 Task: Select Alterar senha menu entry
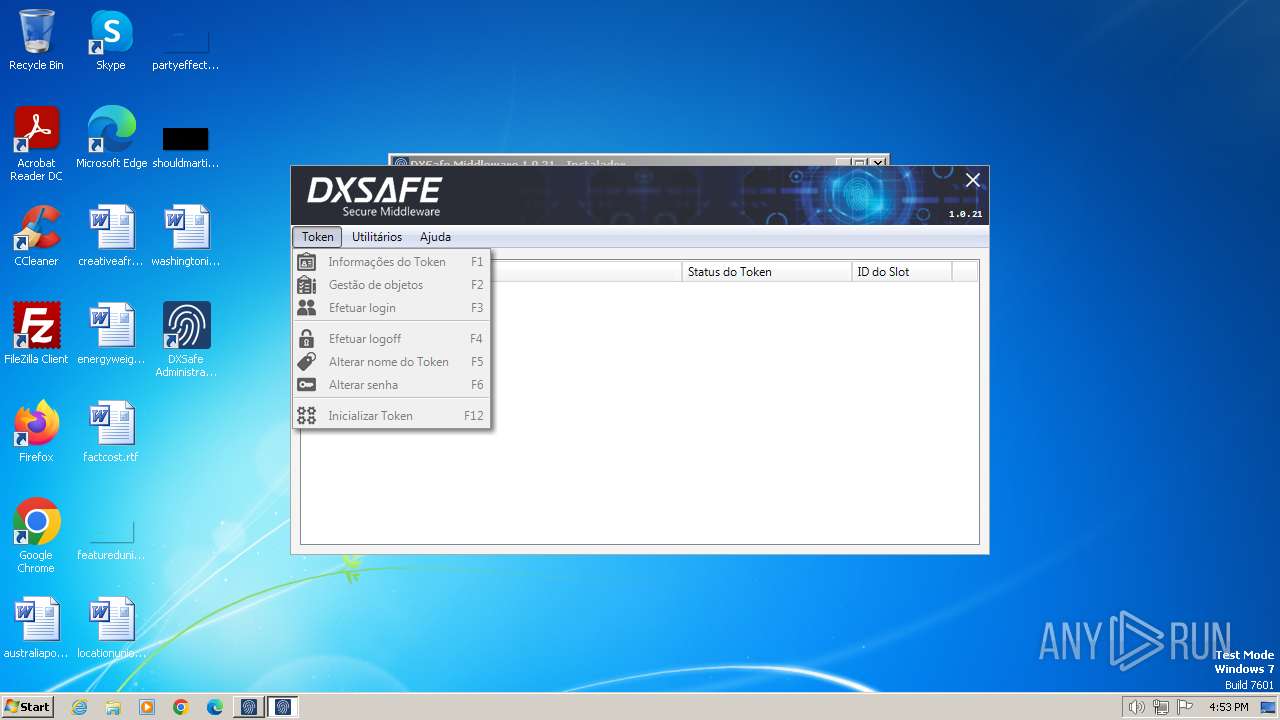tap(391, 385)
